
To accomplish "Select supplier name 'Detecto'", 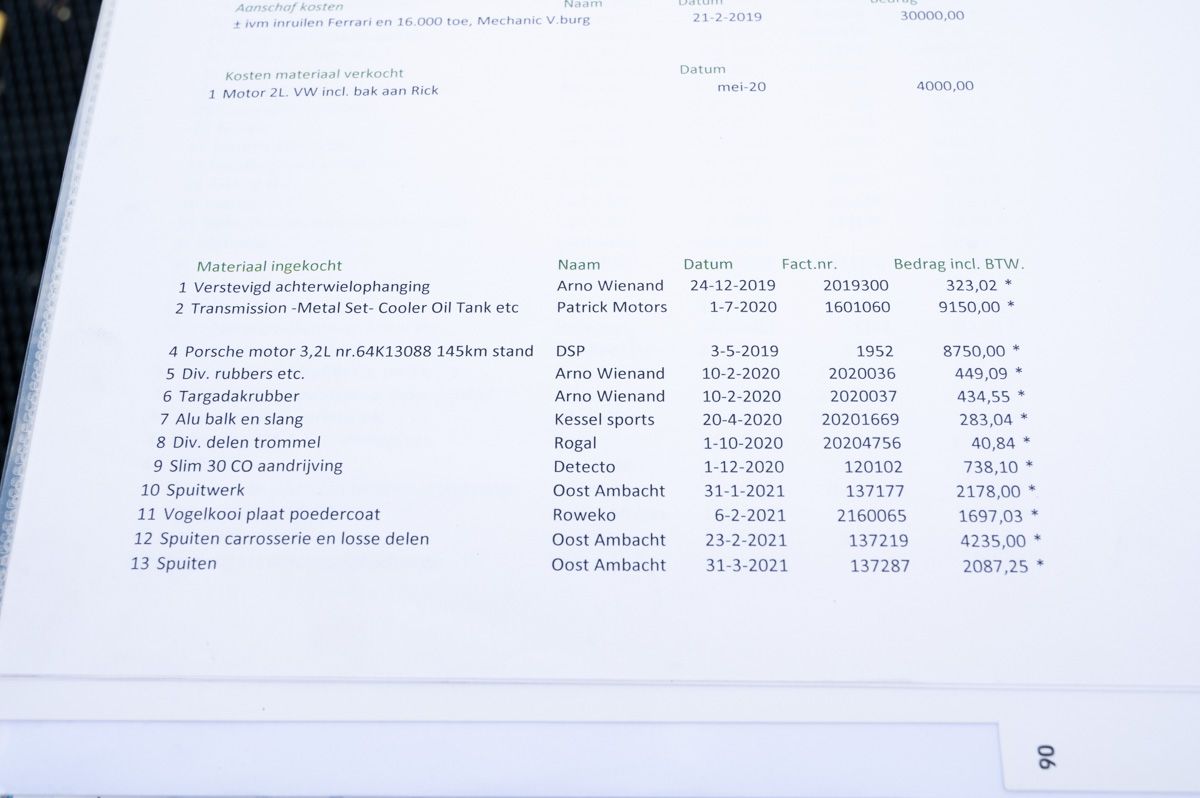I will tap(584, 466).
